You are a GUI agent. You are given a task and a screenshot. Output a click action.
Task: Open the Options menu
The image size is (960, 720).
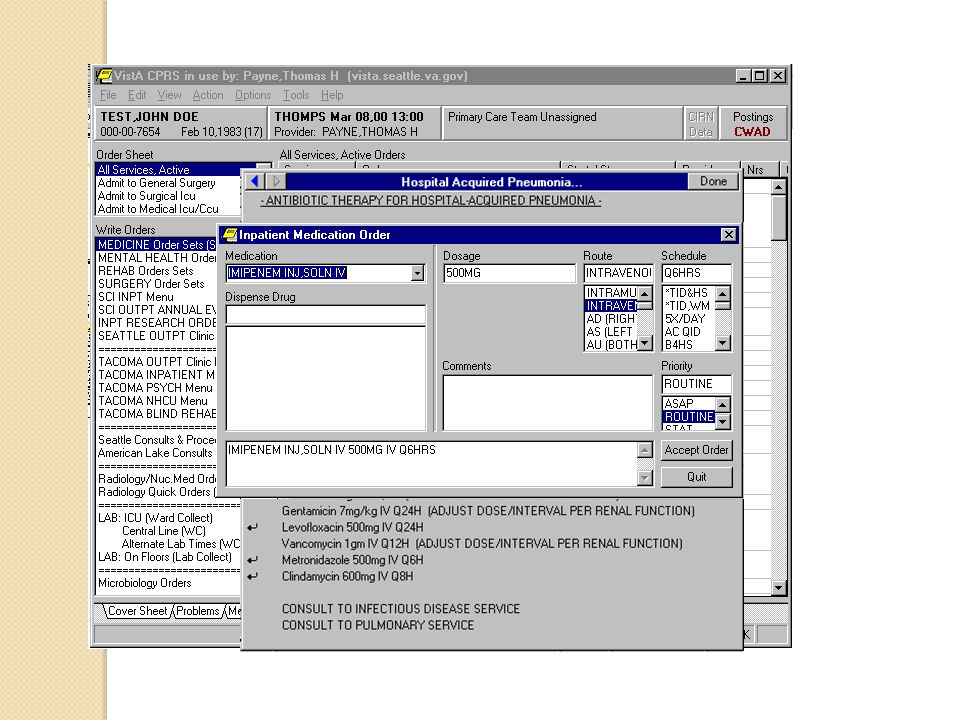pos(252,95)
